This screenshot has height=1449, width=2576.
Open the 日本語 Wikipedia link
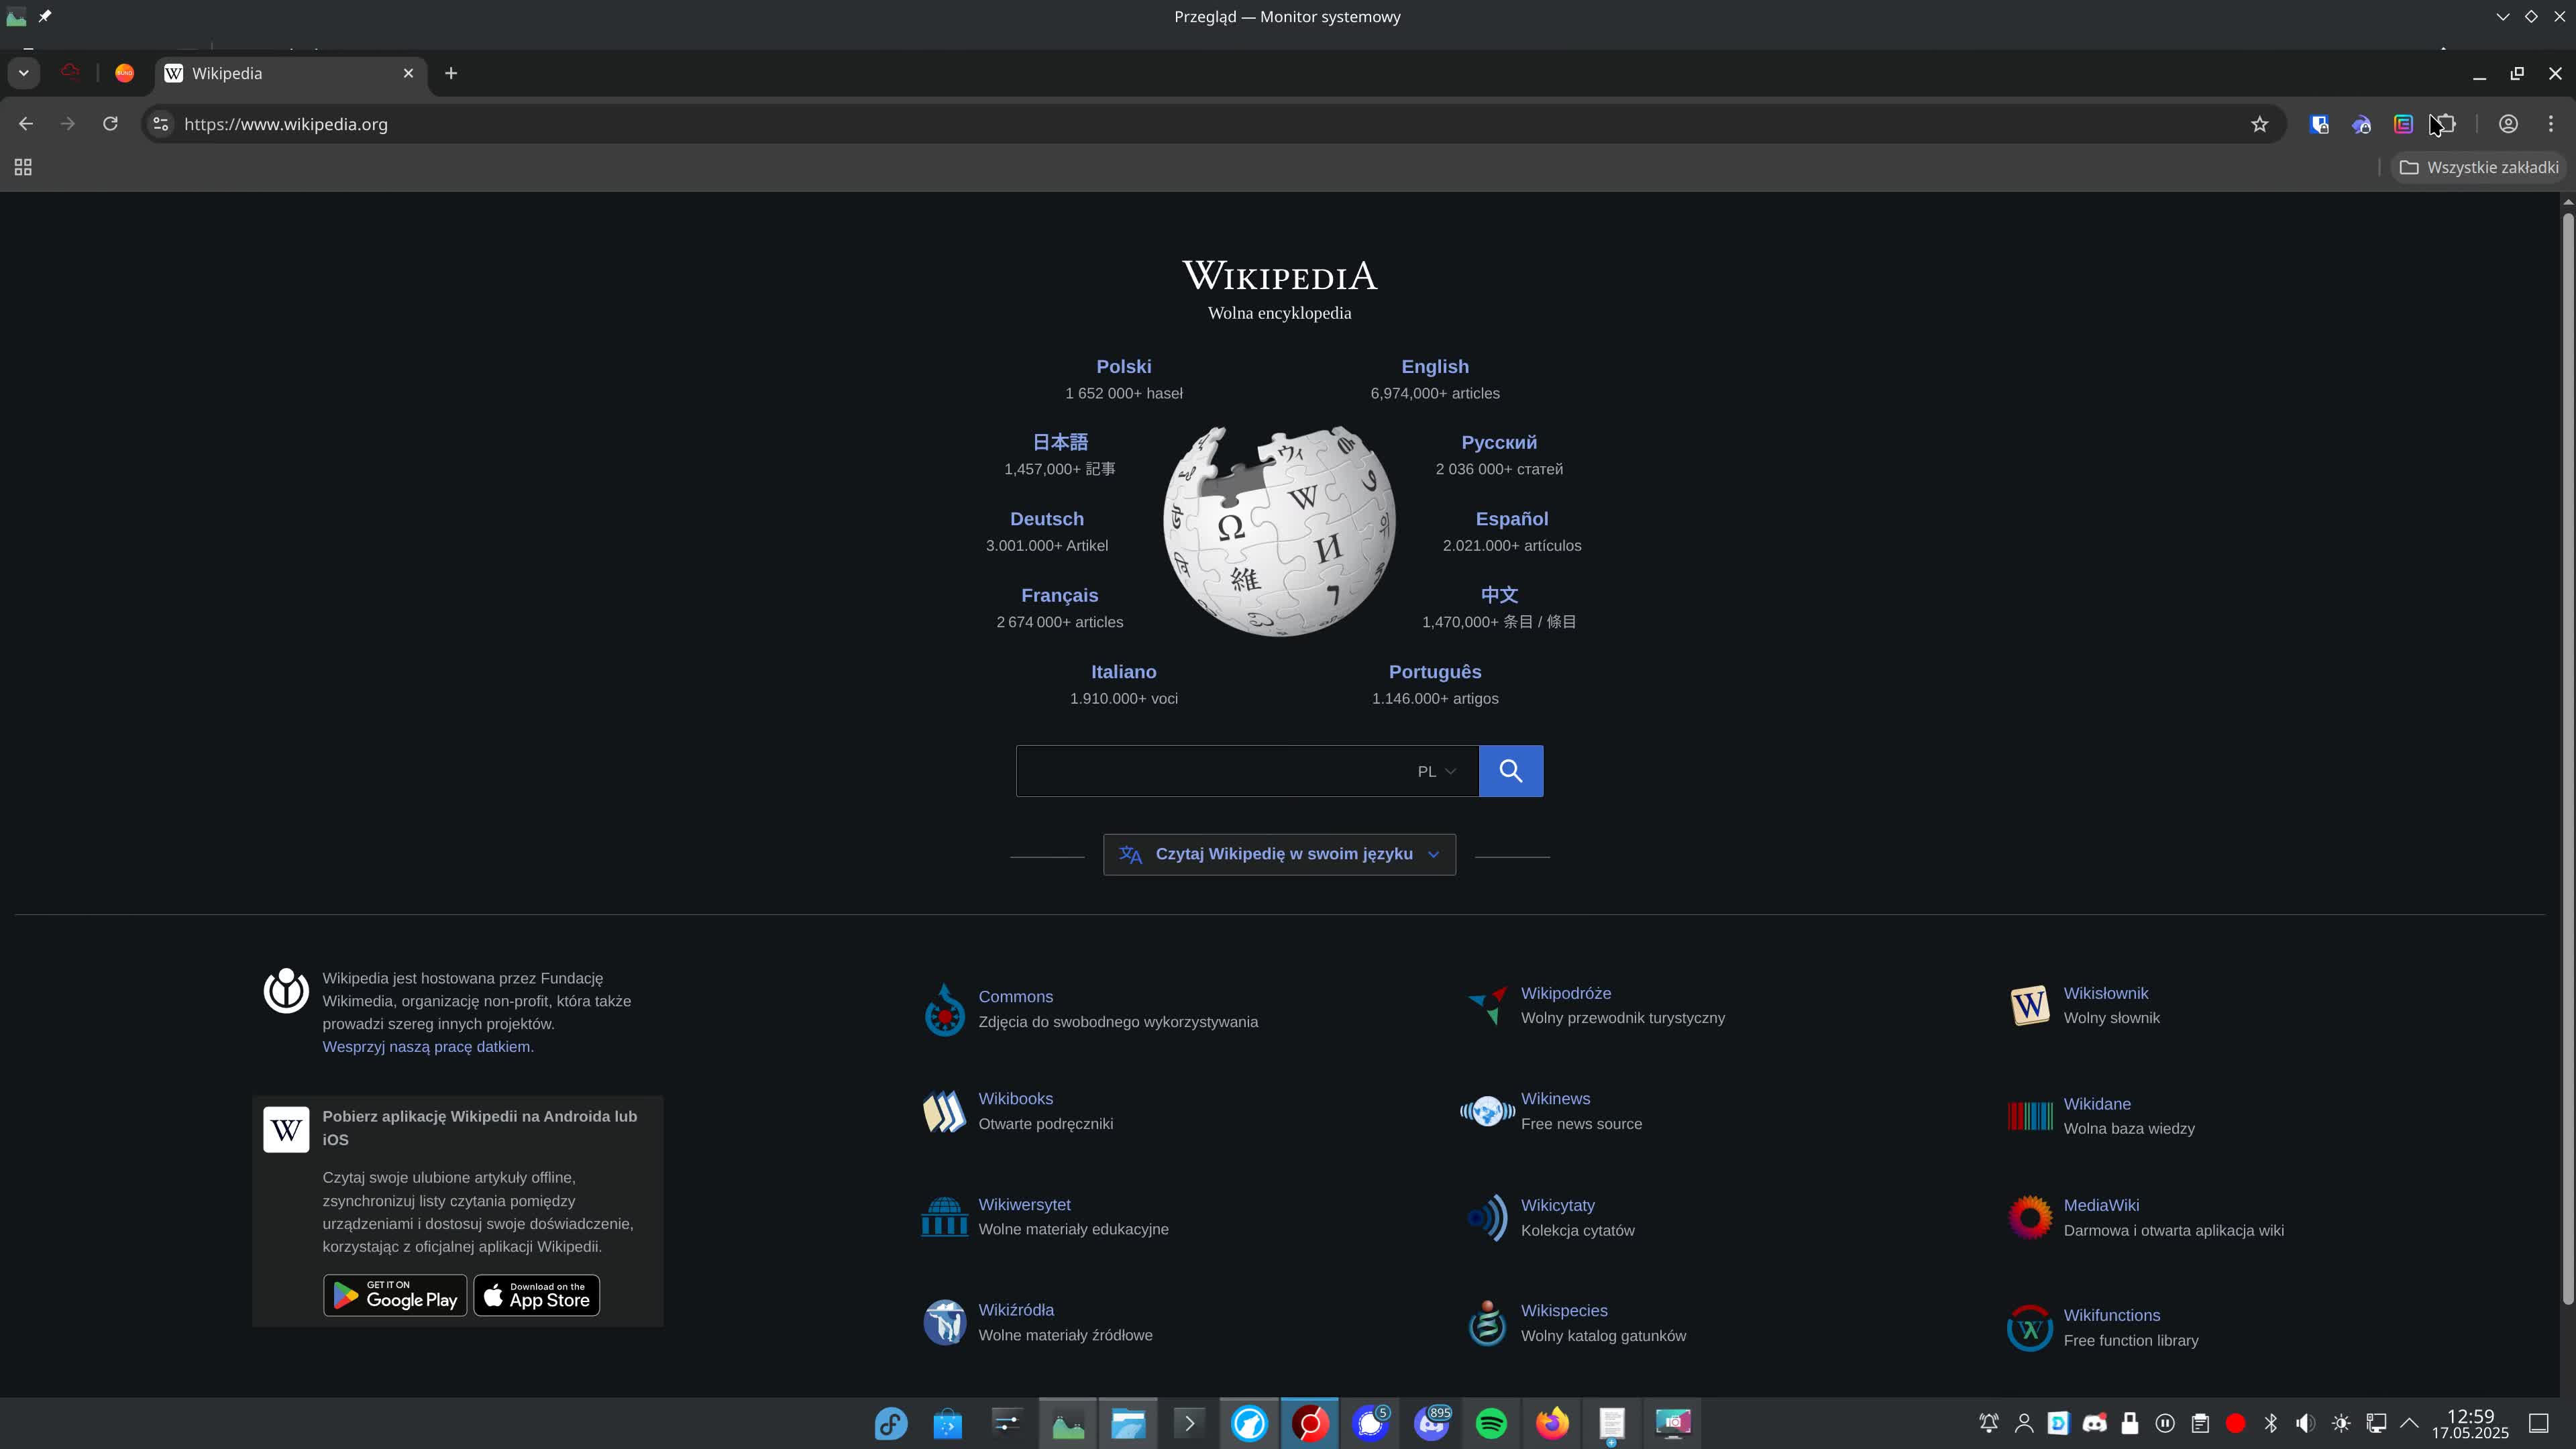pos(1059,442)
